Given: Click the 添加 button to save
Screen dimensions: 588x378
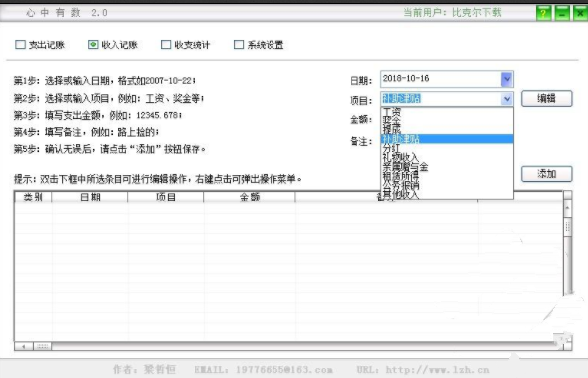Looking at the screenshot, I should pos(546,174).
